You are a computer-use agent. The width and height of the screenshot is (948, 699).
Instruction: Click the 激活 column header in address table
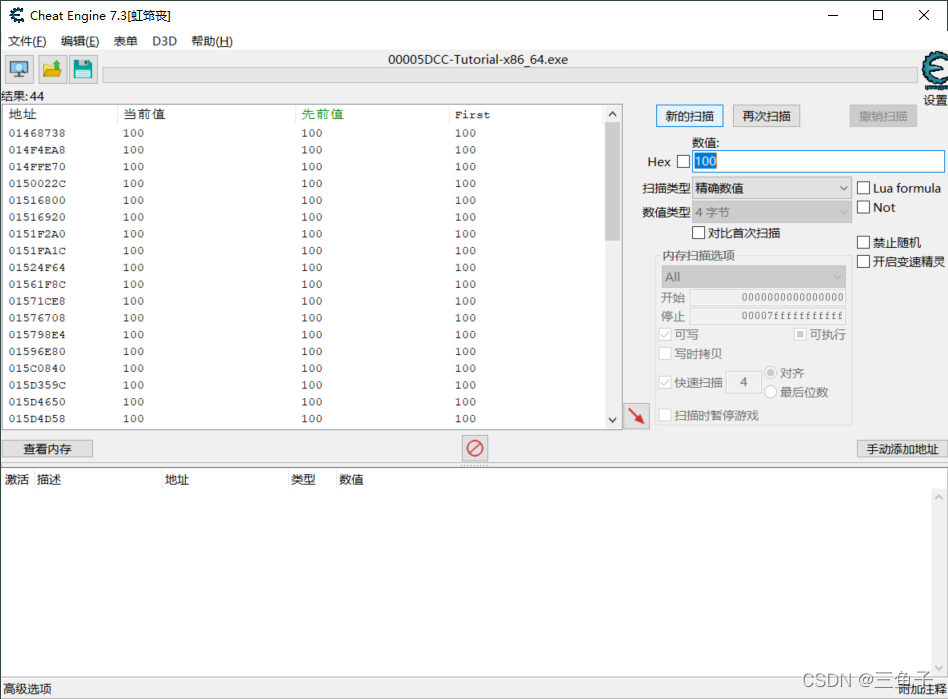point(17,480)
